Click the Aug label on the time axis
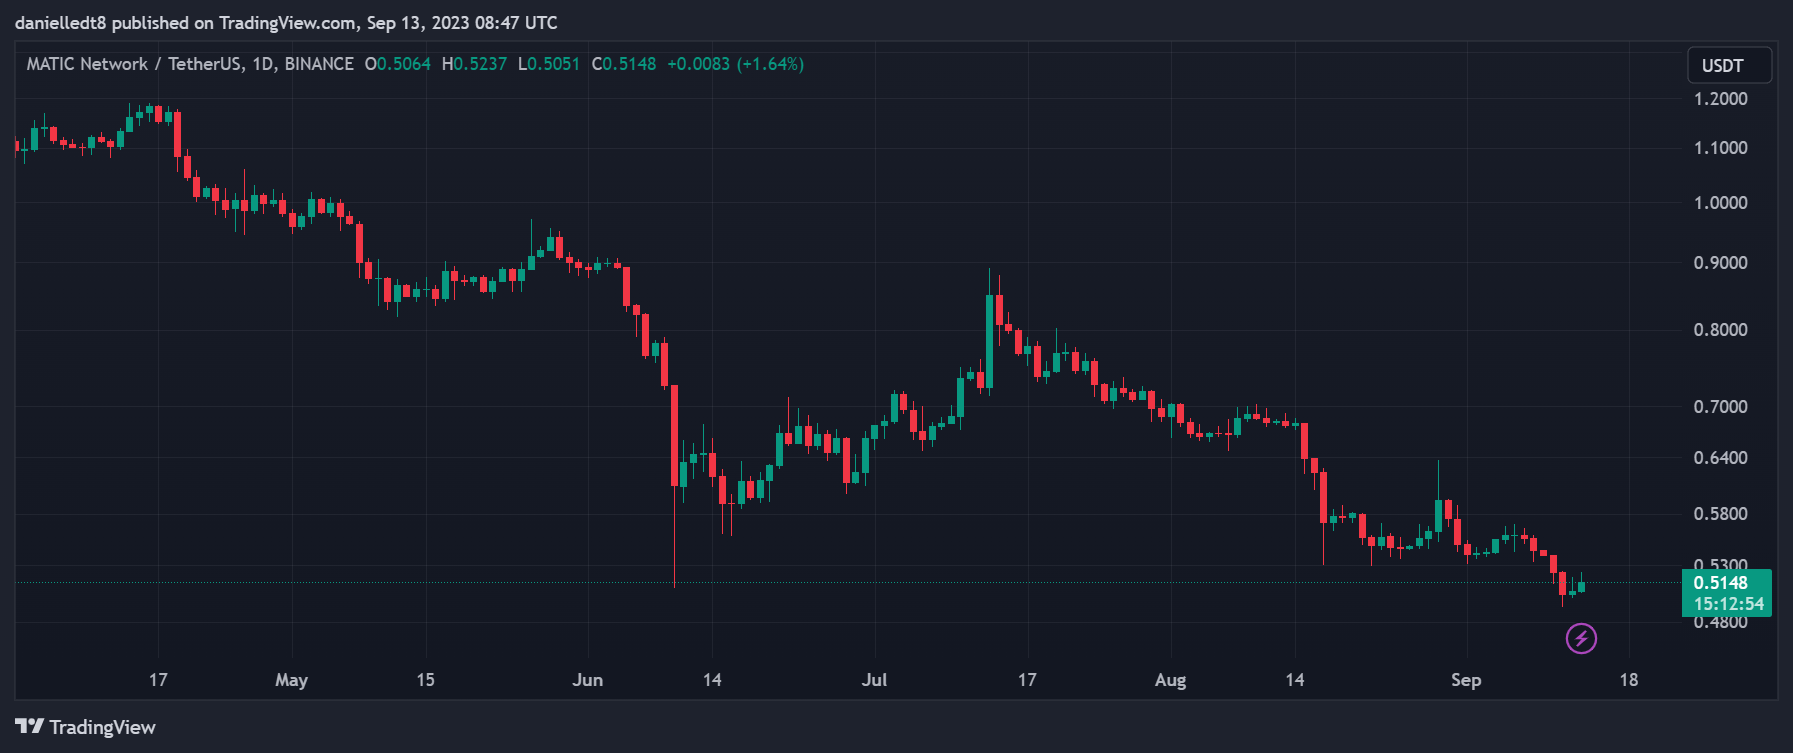 pos(1170,680)
